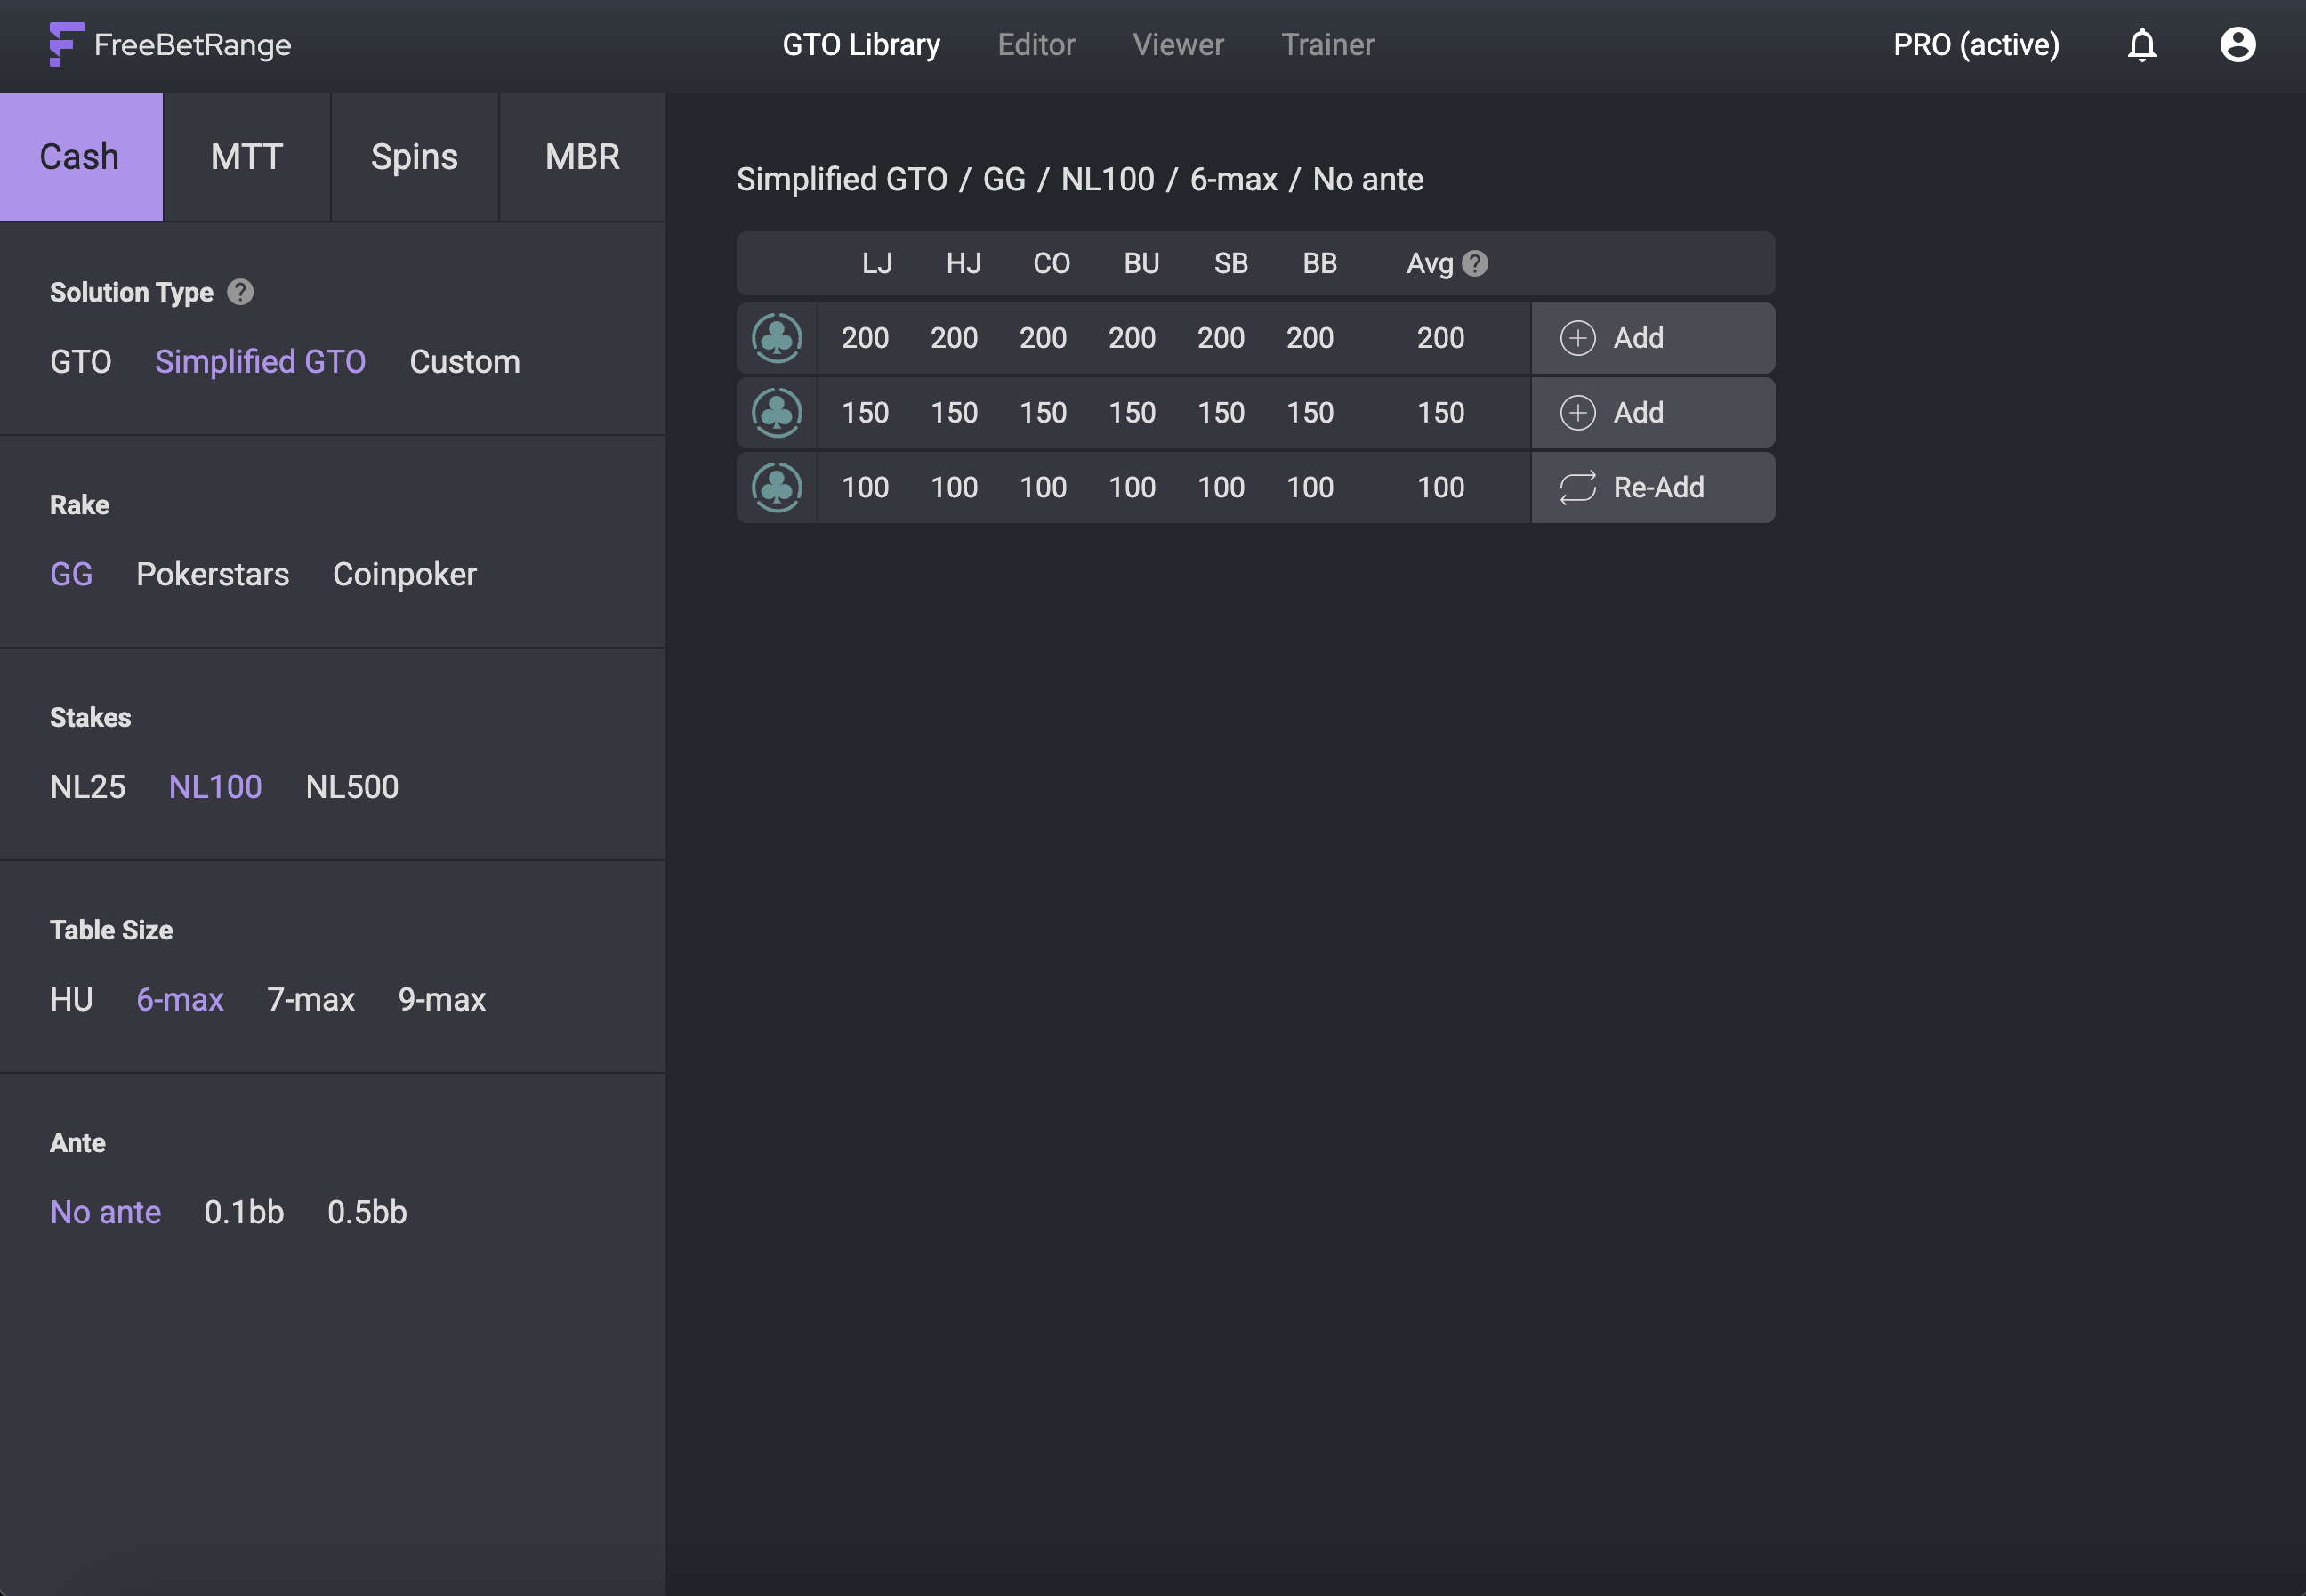Open the Trainer menu item
Screen dimensions: 2306x1596
1327,45
